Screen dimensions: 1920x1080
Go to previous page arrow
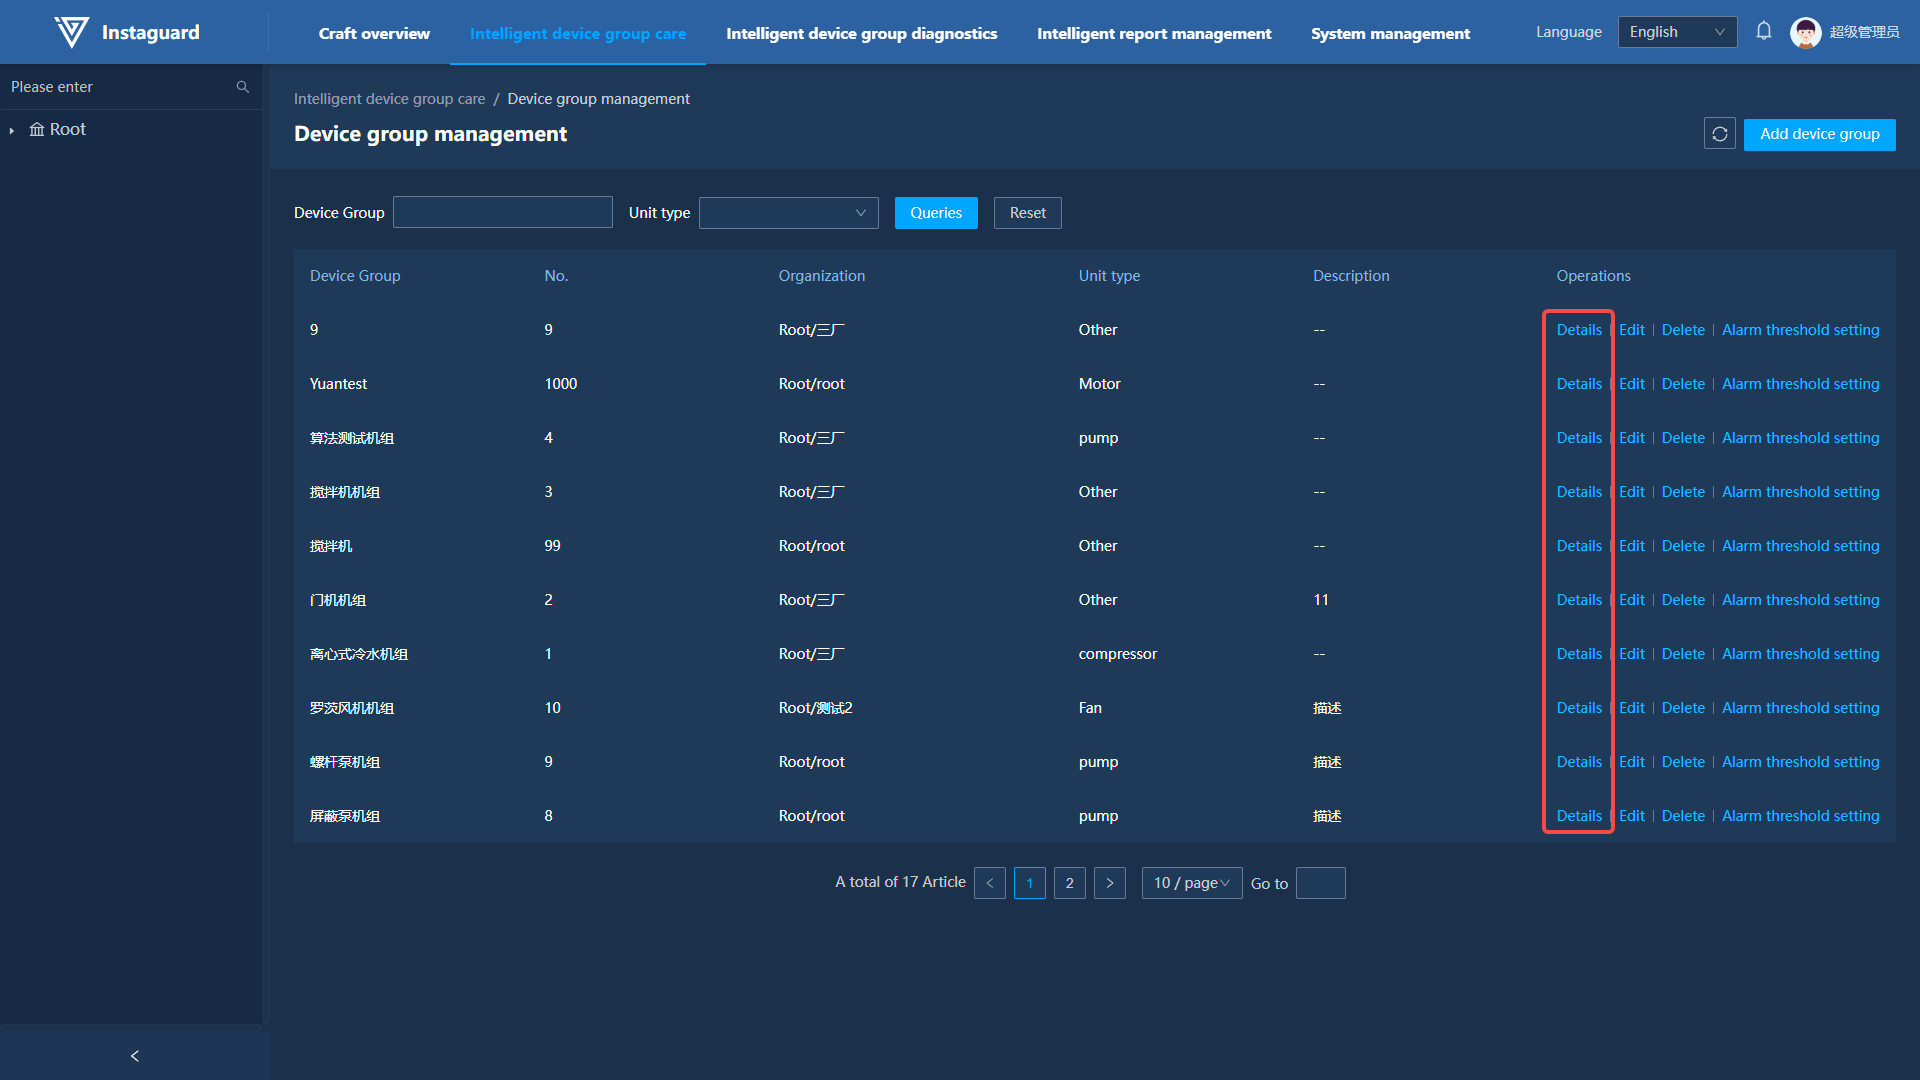coord(989,883)
